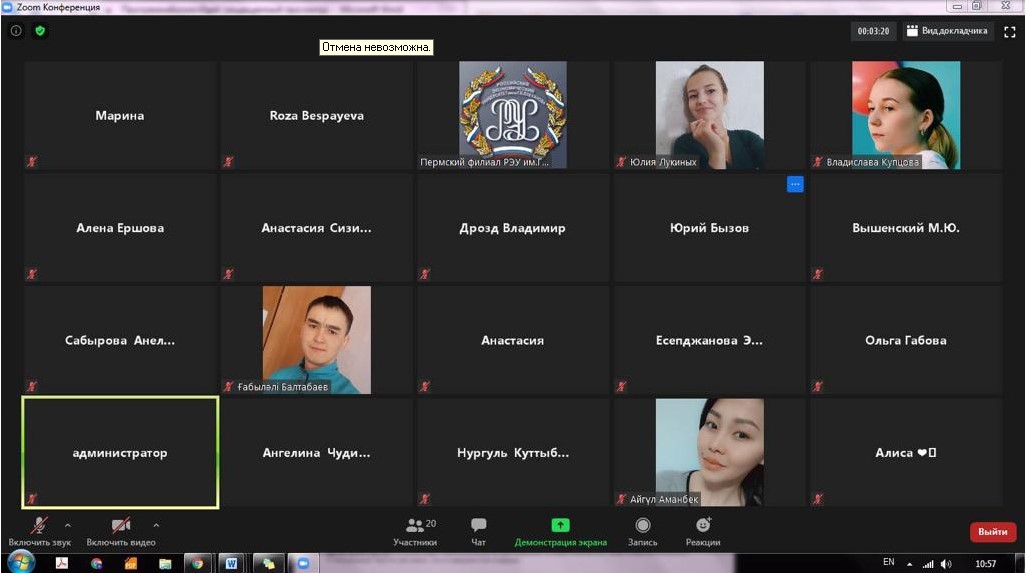Viewport: 1026px width, 573px height.
Task: Unmute the microphone
Action: click(40, 530)
